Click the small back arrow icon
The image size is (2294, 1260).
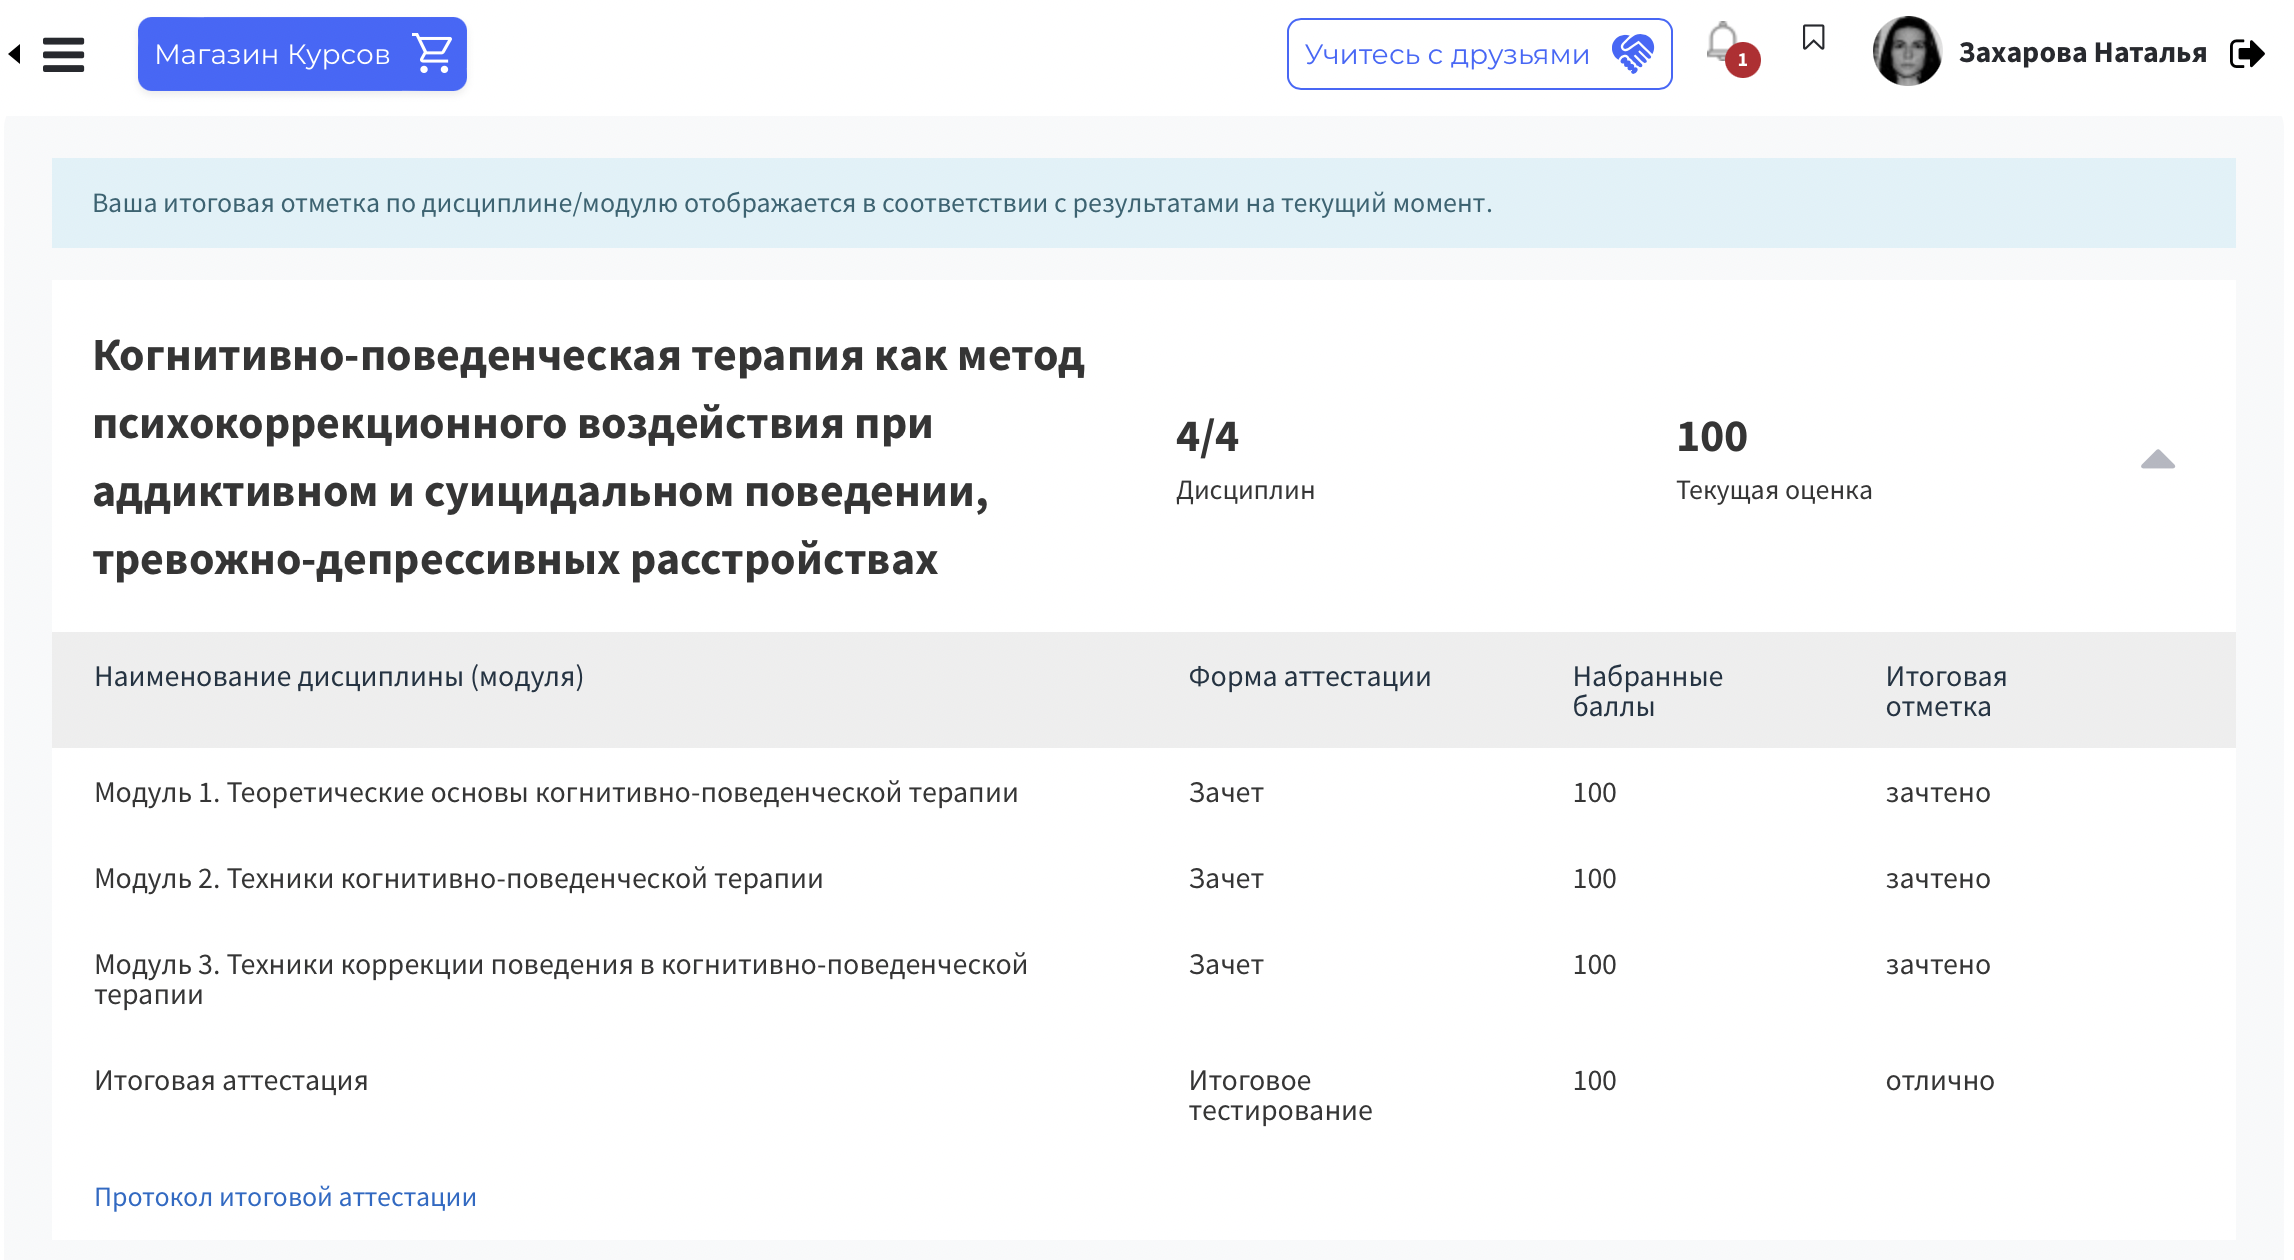click(x=15, y=54)
